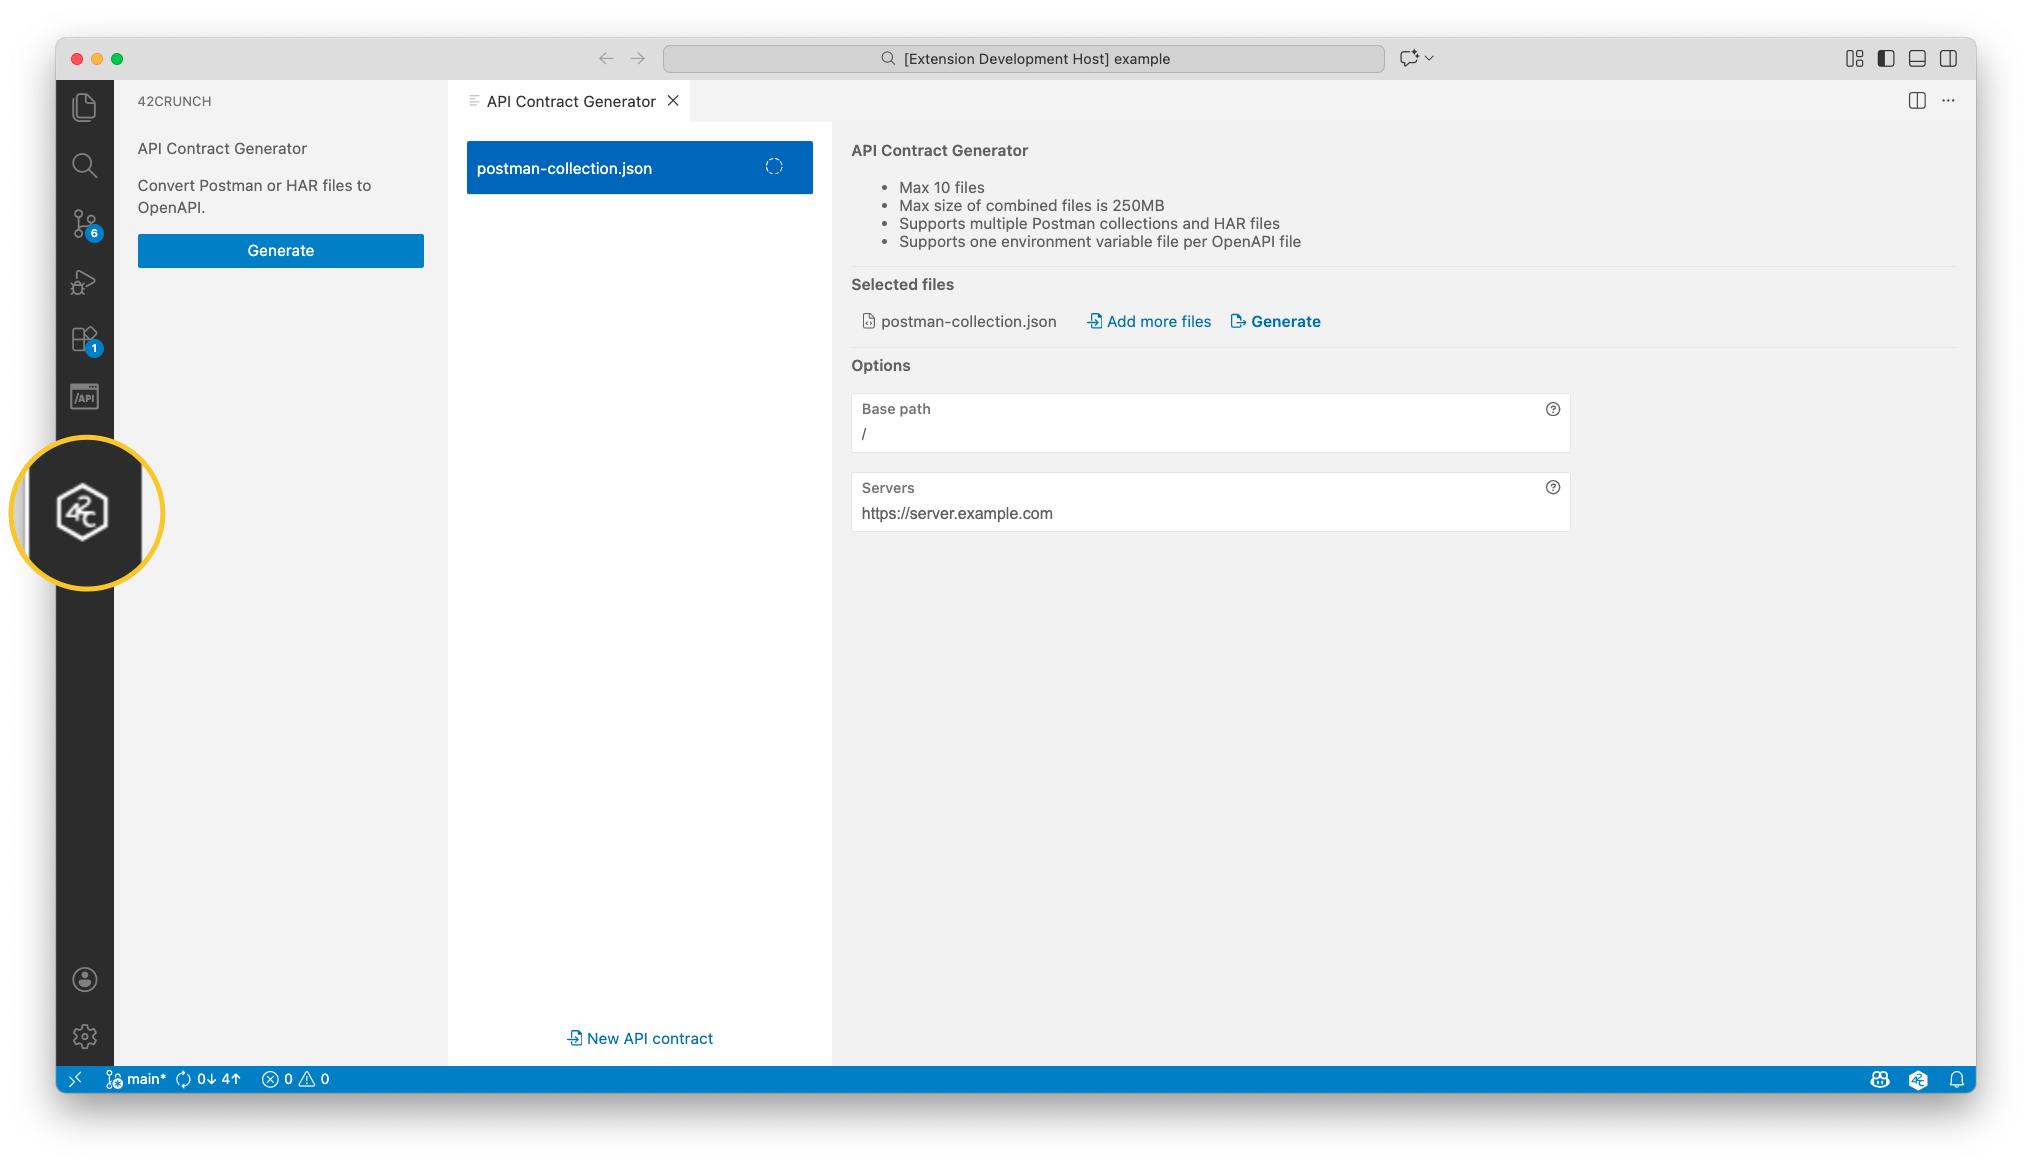The width and height of the screenshot is (2032, 1167).
Task: Toggle the bottom panel visibility
Action: [1917, 58]
